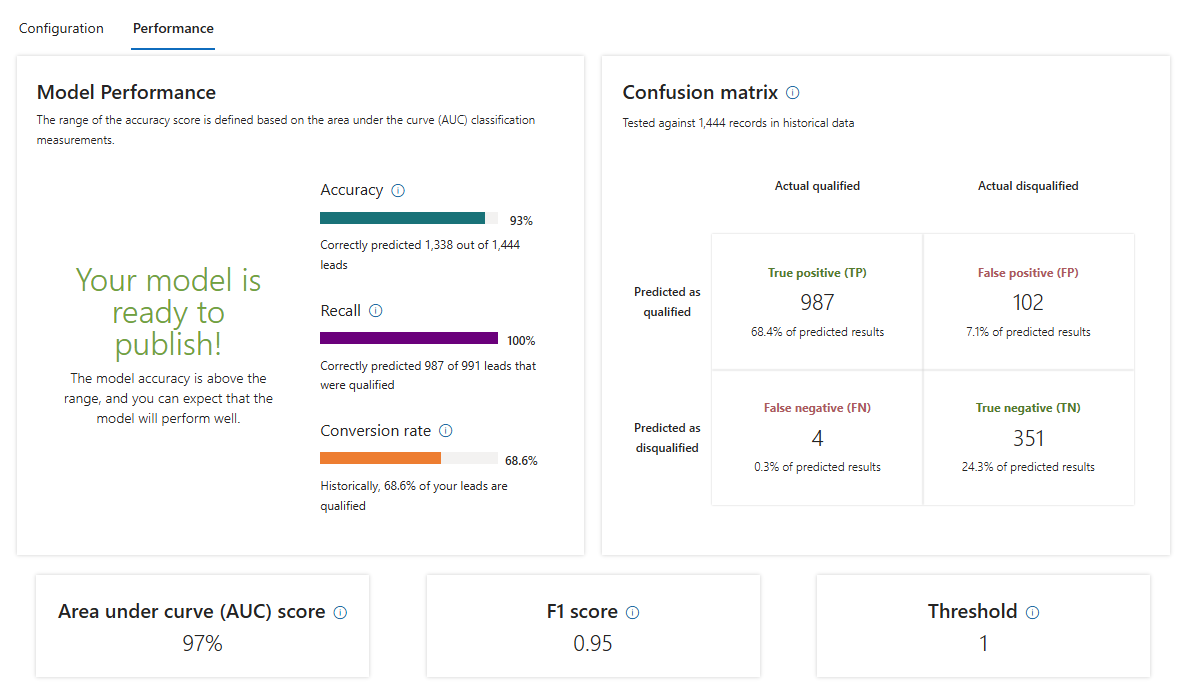1185x688 pixels.
Task: Click the Recall info icon
Action: tap(376, 311)
